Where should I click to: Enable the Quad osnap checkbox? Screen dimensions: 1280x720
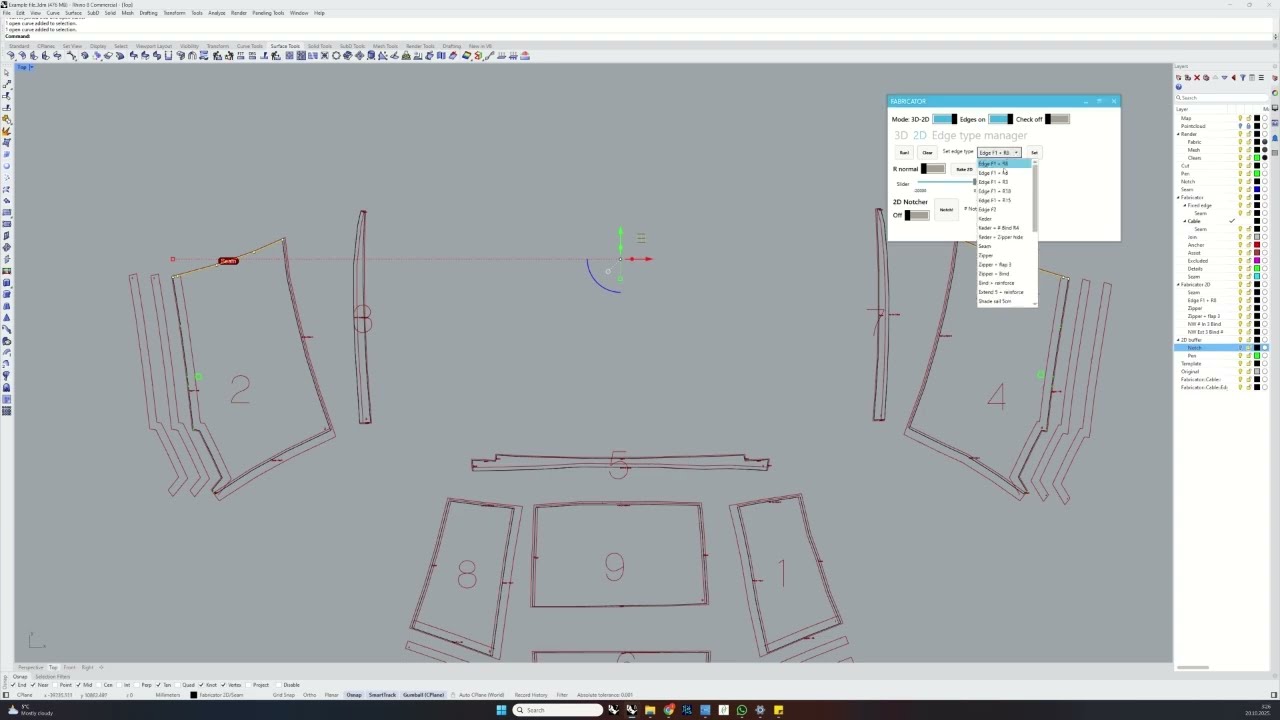(177, 685)
